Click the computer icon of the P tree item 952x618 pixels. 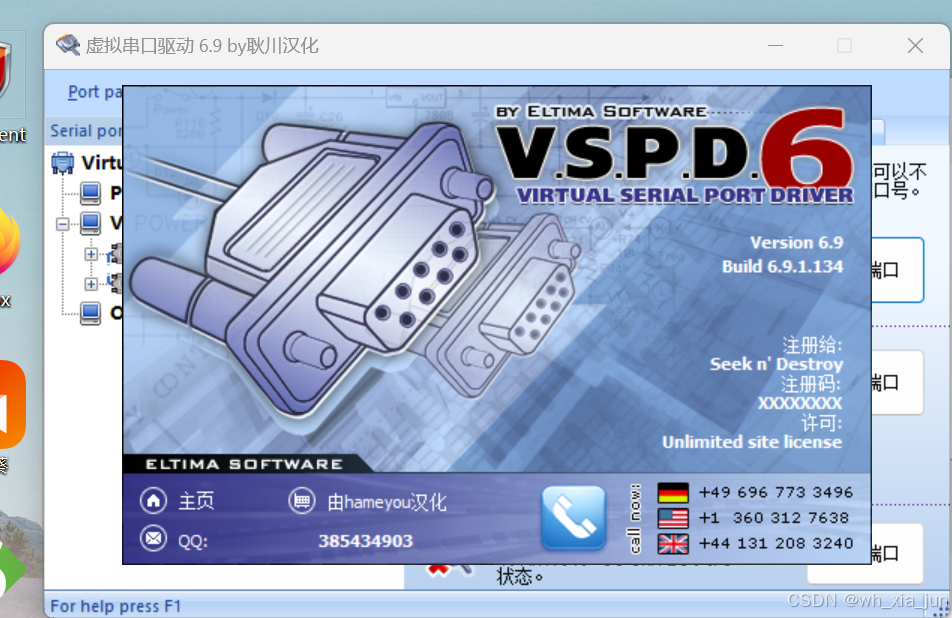(90, 193)
